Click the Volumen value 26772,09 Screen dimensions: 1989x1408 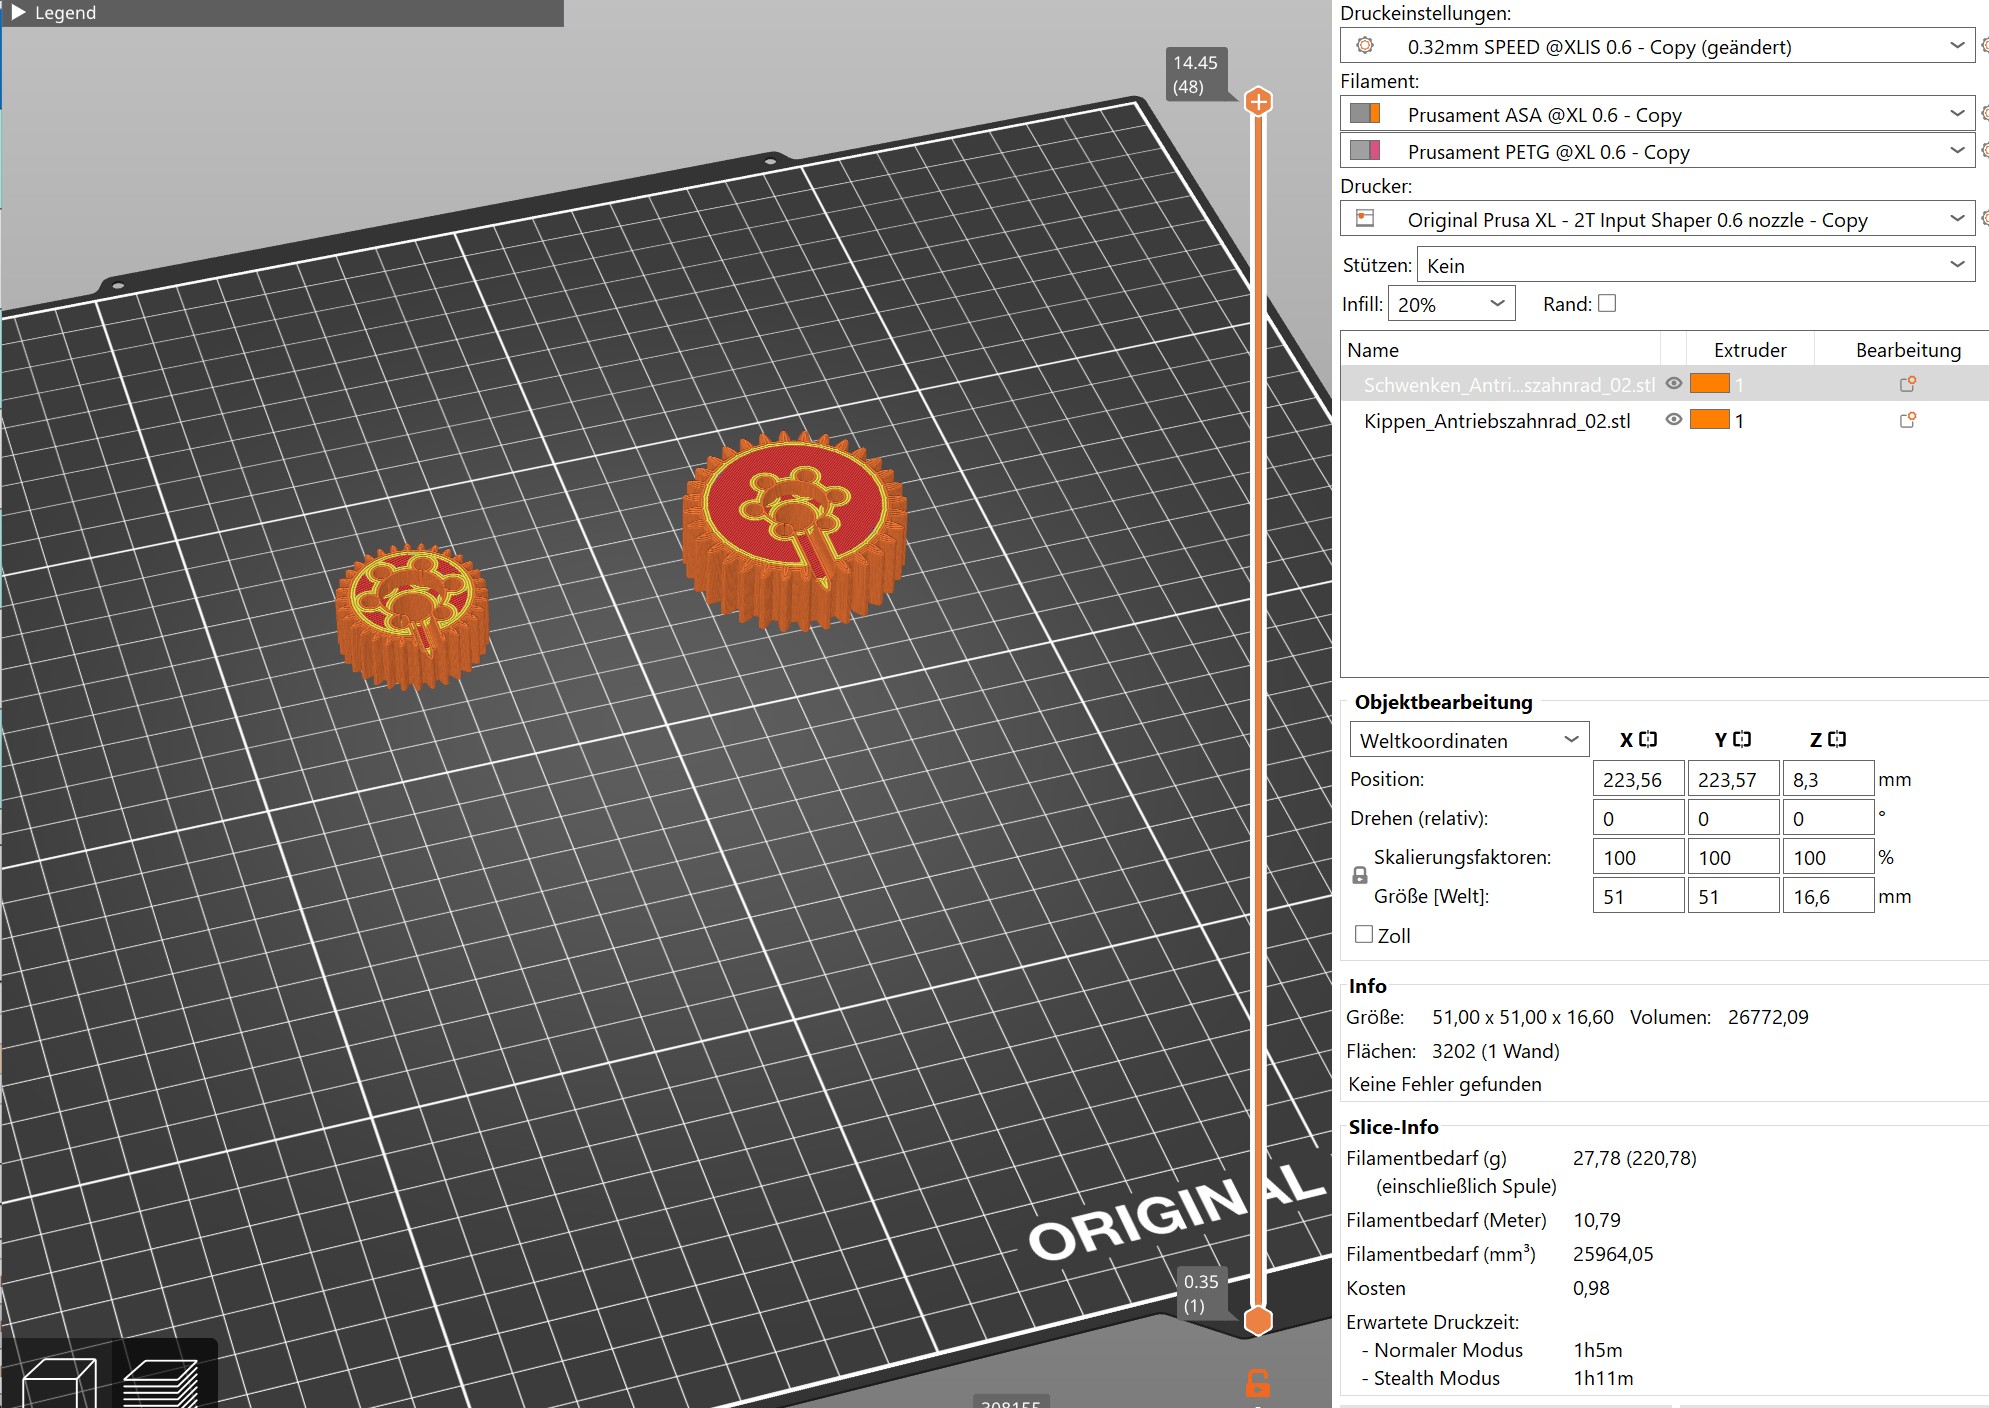[x=1768, y=1017]
